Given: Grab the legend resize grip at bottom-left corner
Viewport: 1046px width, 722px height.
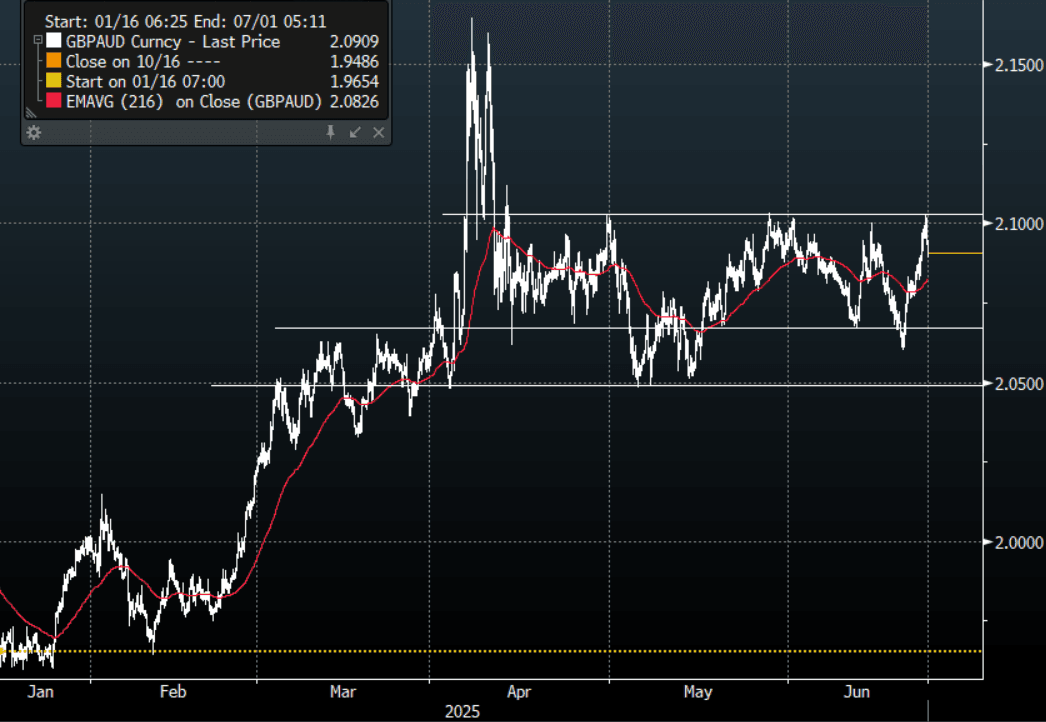Looking at the screenshot, I should click(30, 113).
